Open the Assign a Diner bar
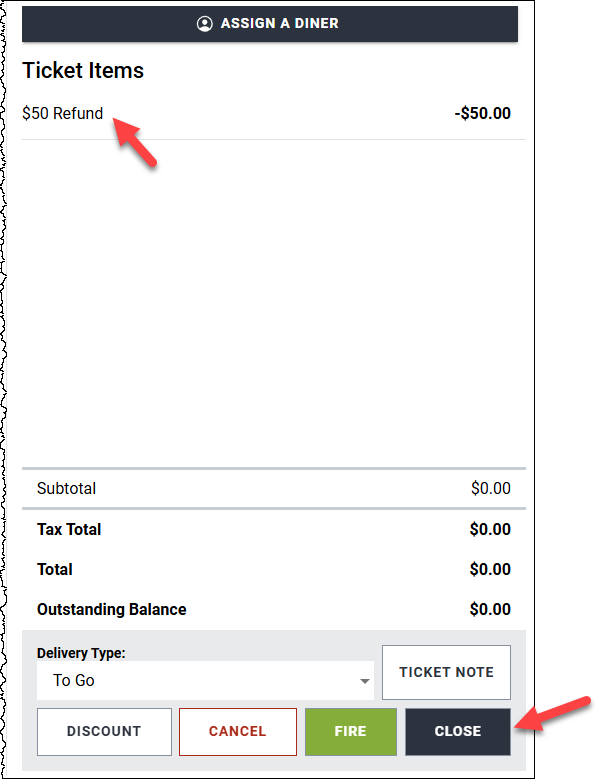Viewport: 605px width, 779px height. point(270,24)
